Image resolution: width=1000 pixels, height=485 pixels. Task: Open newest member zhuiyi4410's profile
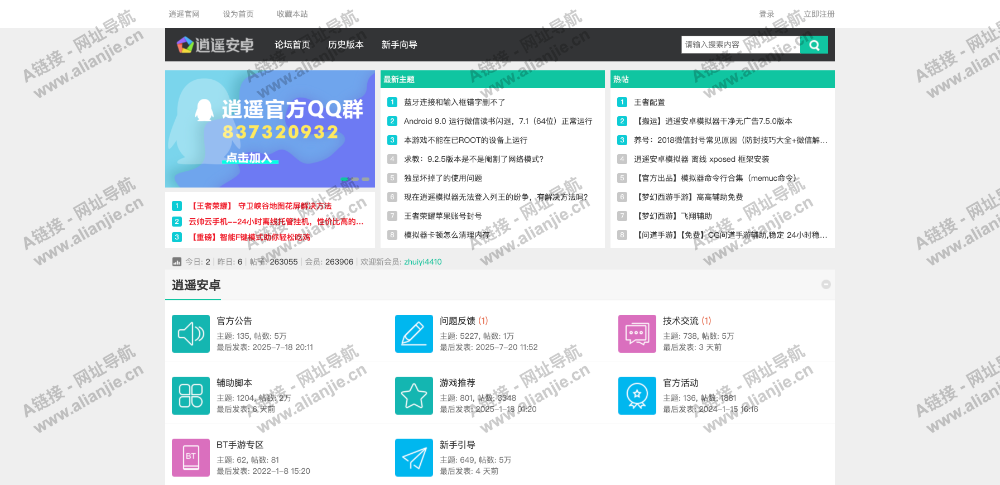(x=422, y=262)
